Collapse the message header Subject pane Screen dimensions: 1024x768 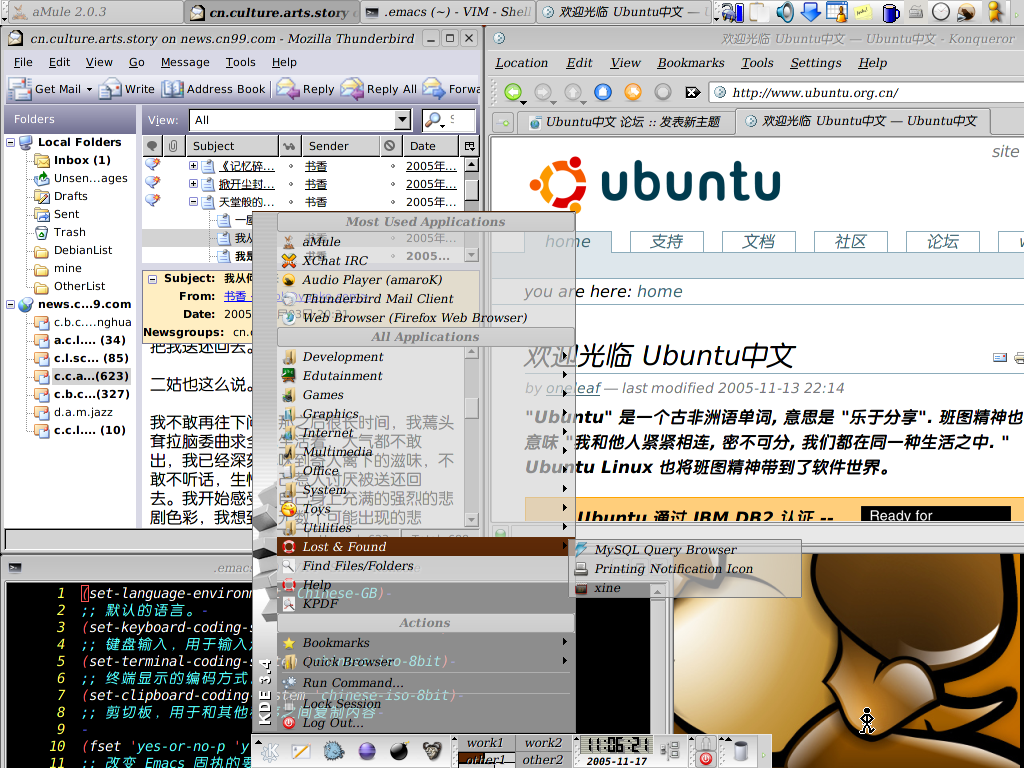(x=152, y=279)
